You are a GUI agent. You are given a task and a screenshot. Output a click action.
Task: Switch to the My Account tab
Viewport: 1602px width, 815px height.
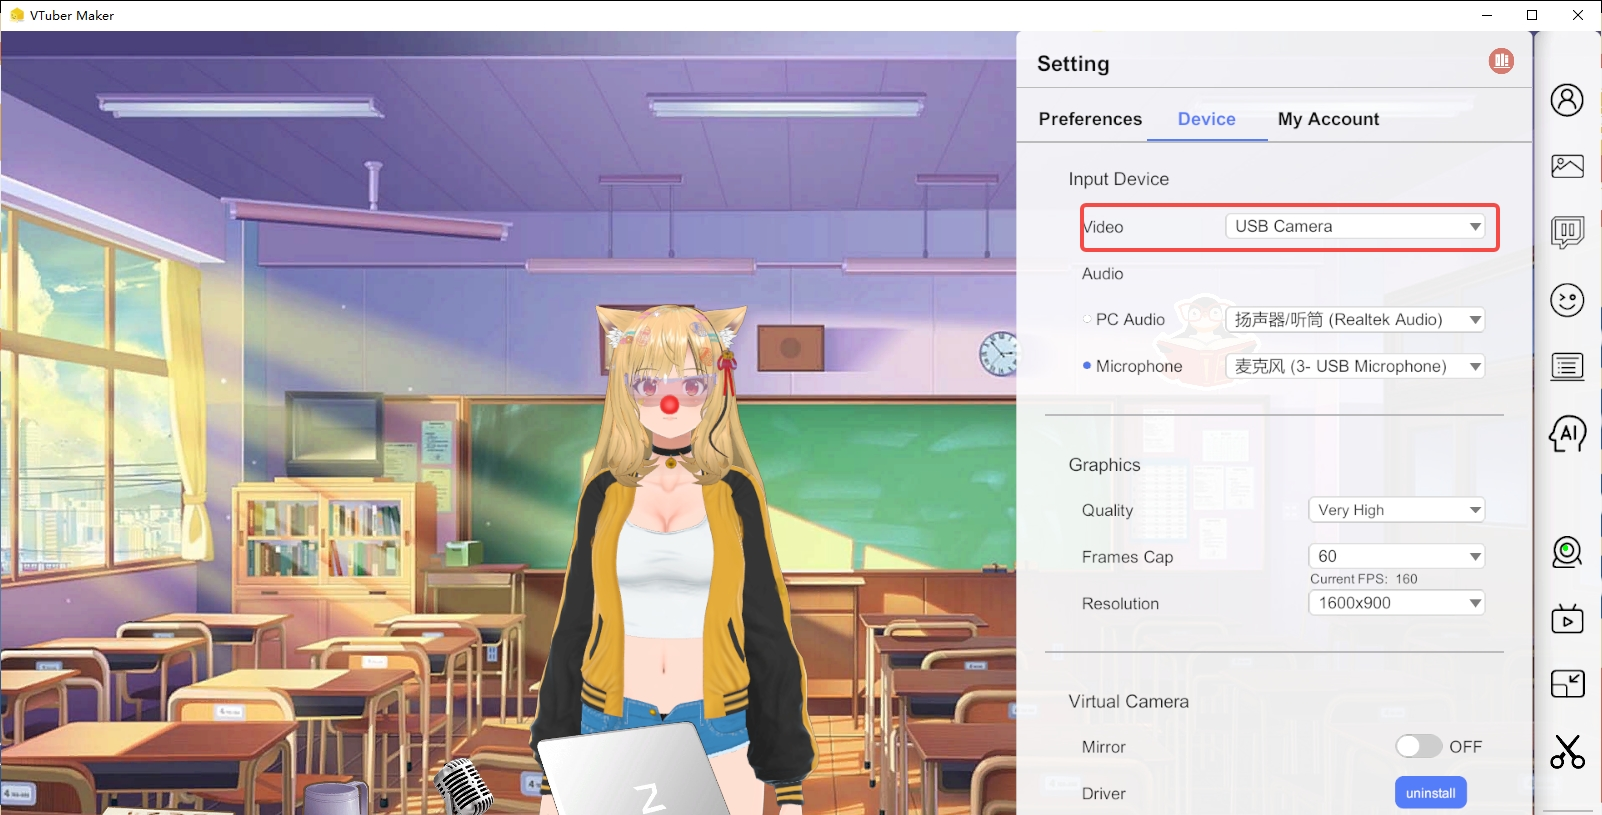tap(1329, 119)
